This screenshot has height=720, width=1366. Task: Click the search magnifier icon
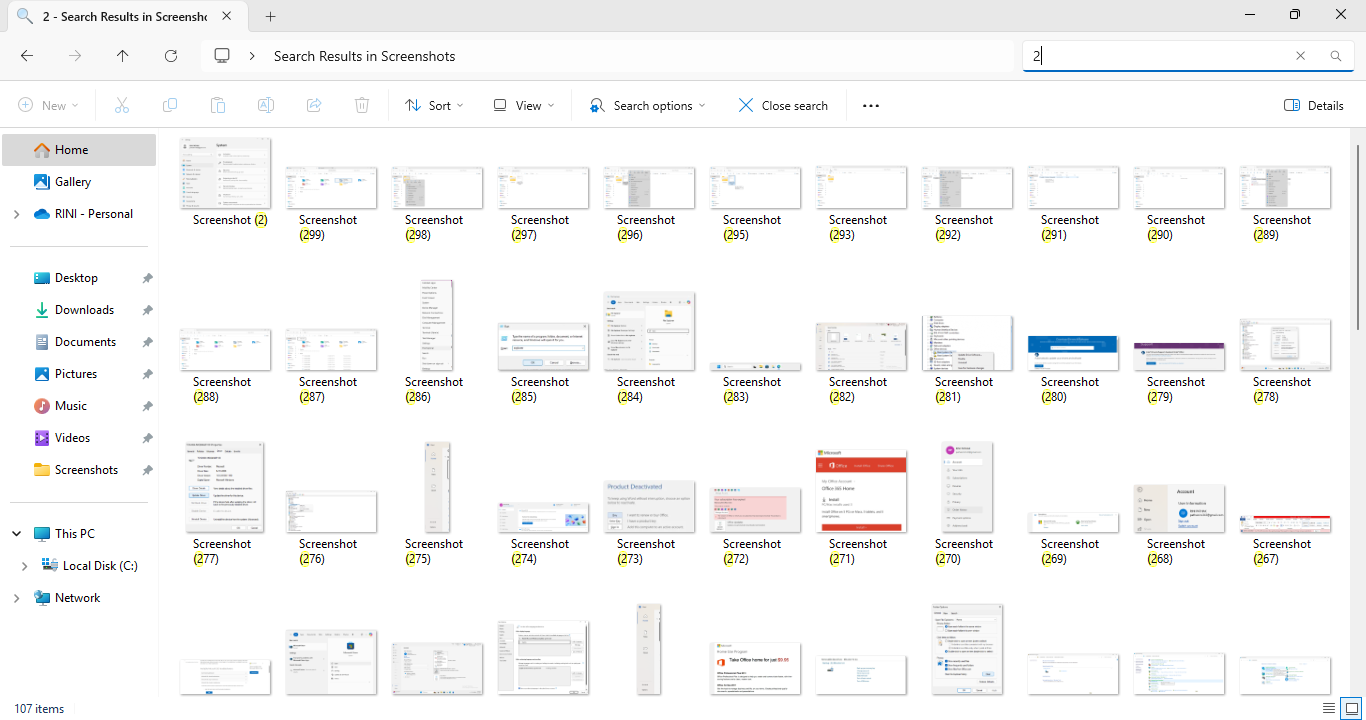coord(1336,56)
